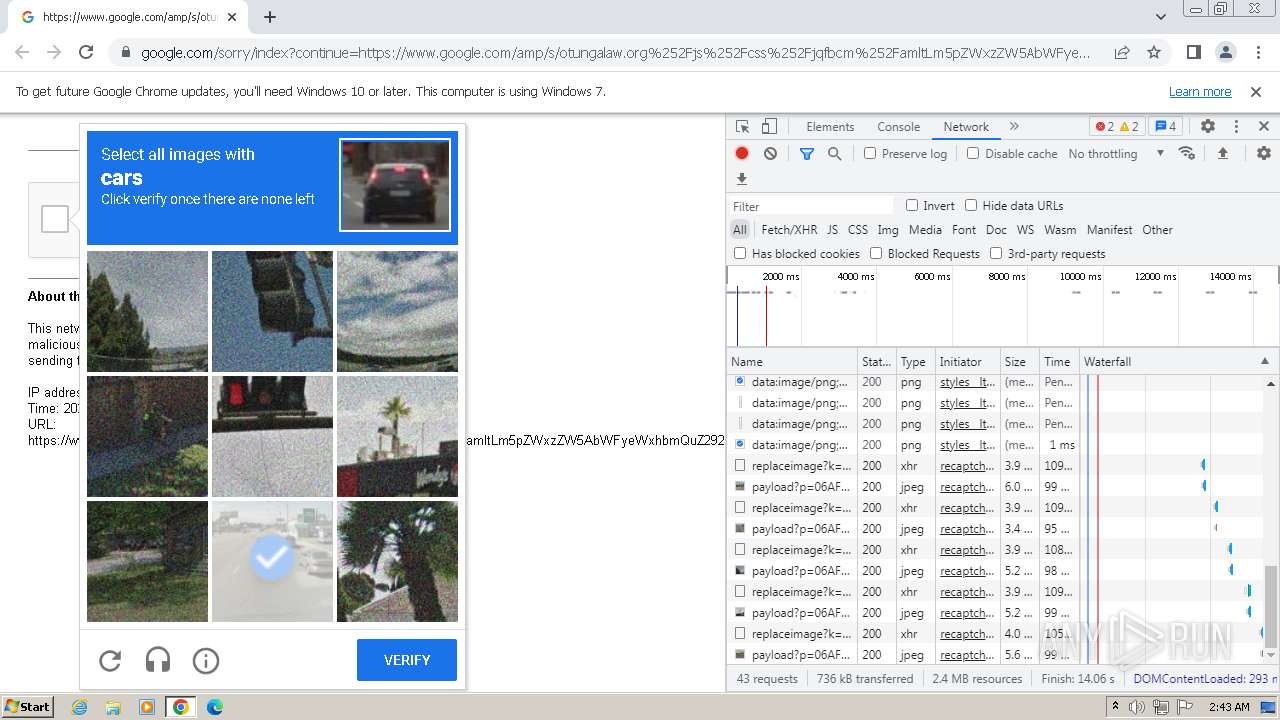This screenshot has width=1280, height=720.
Task: Select the traffic light image tile in top row
Action: pyautogui.click(x=272, y=311)
